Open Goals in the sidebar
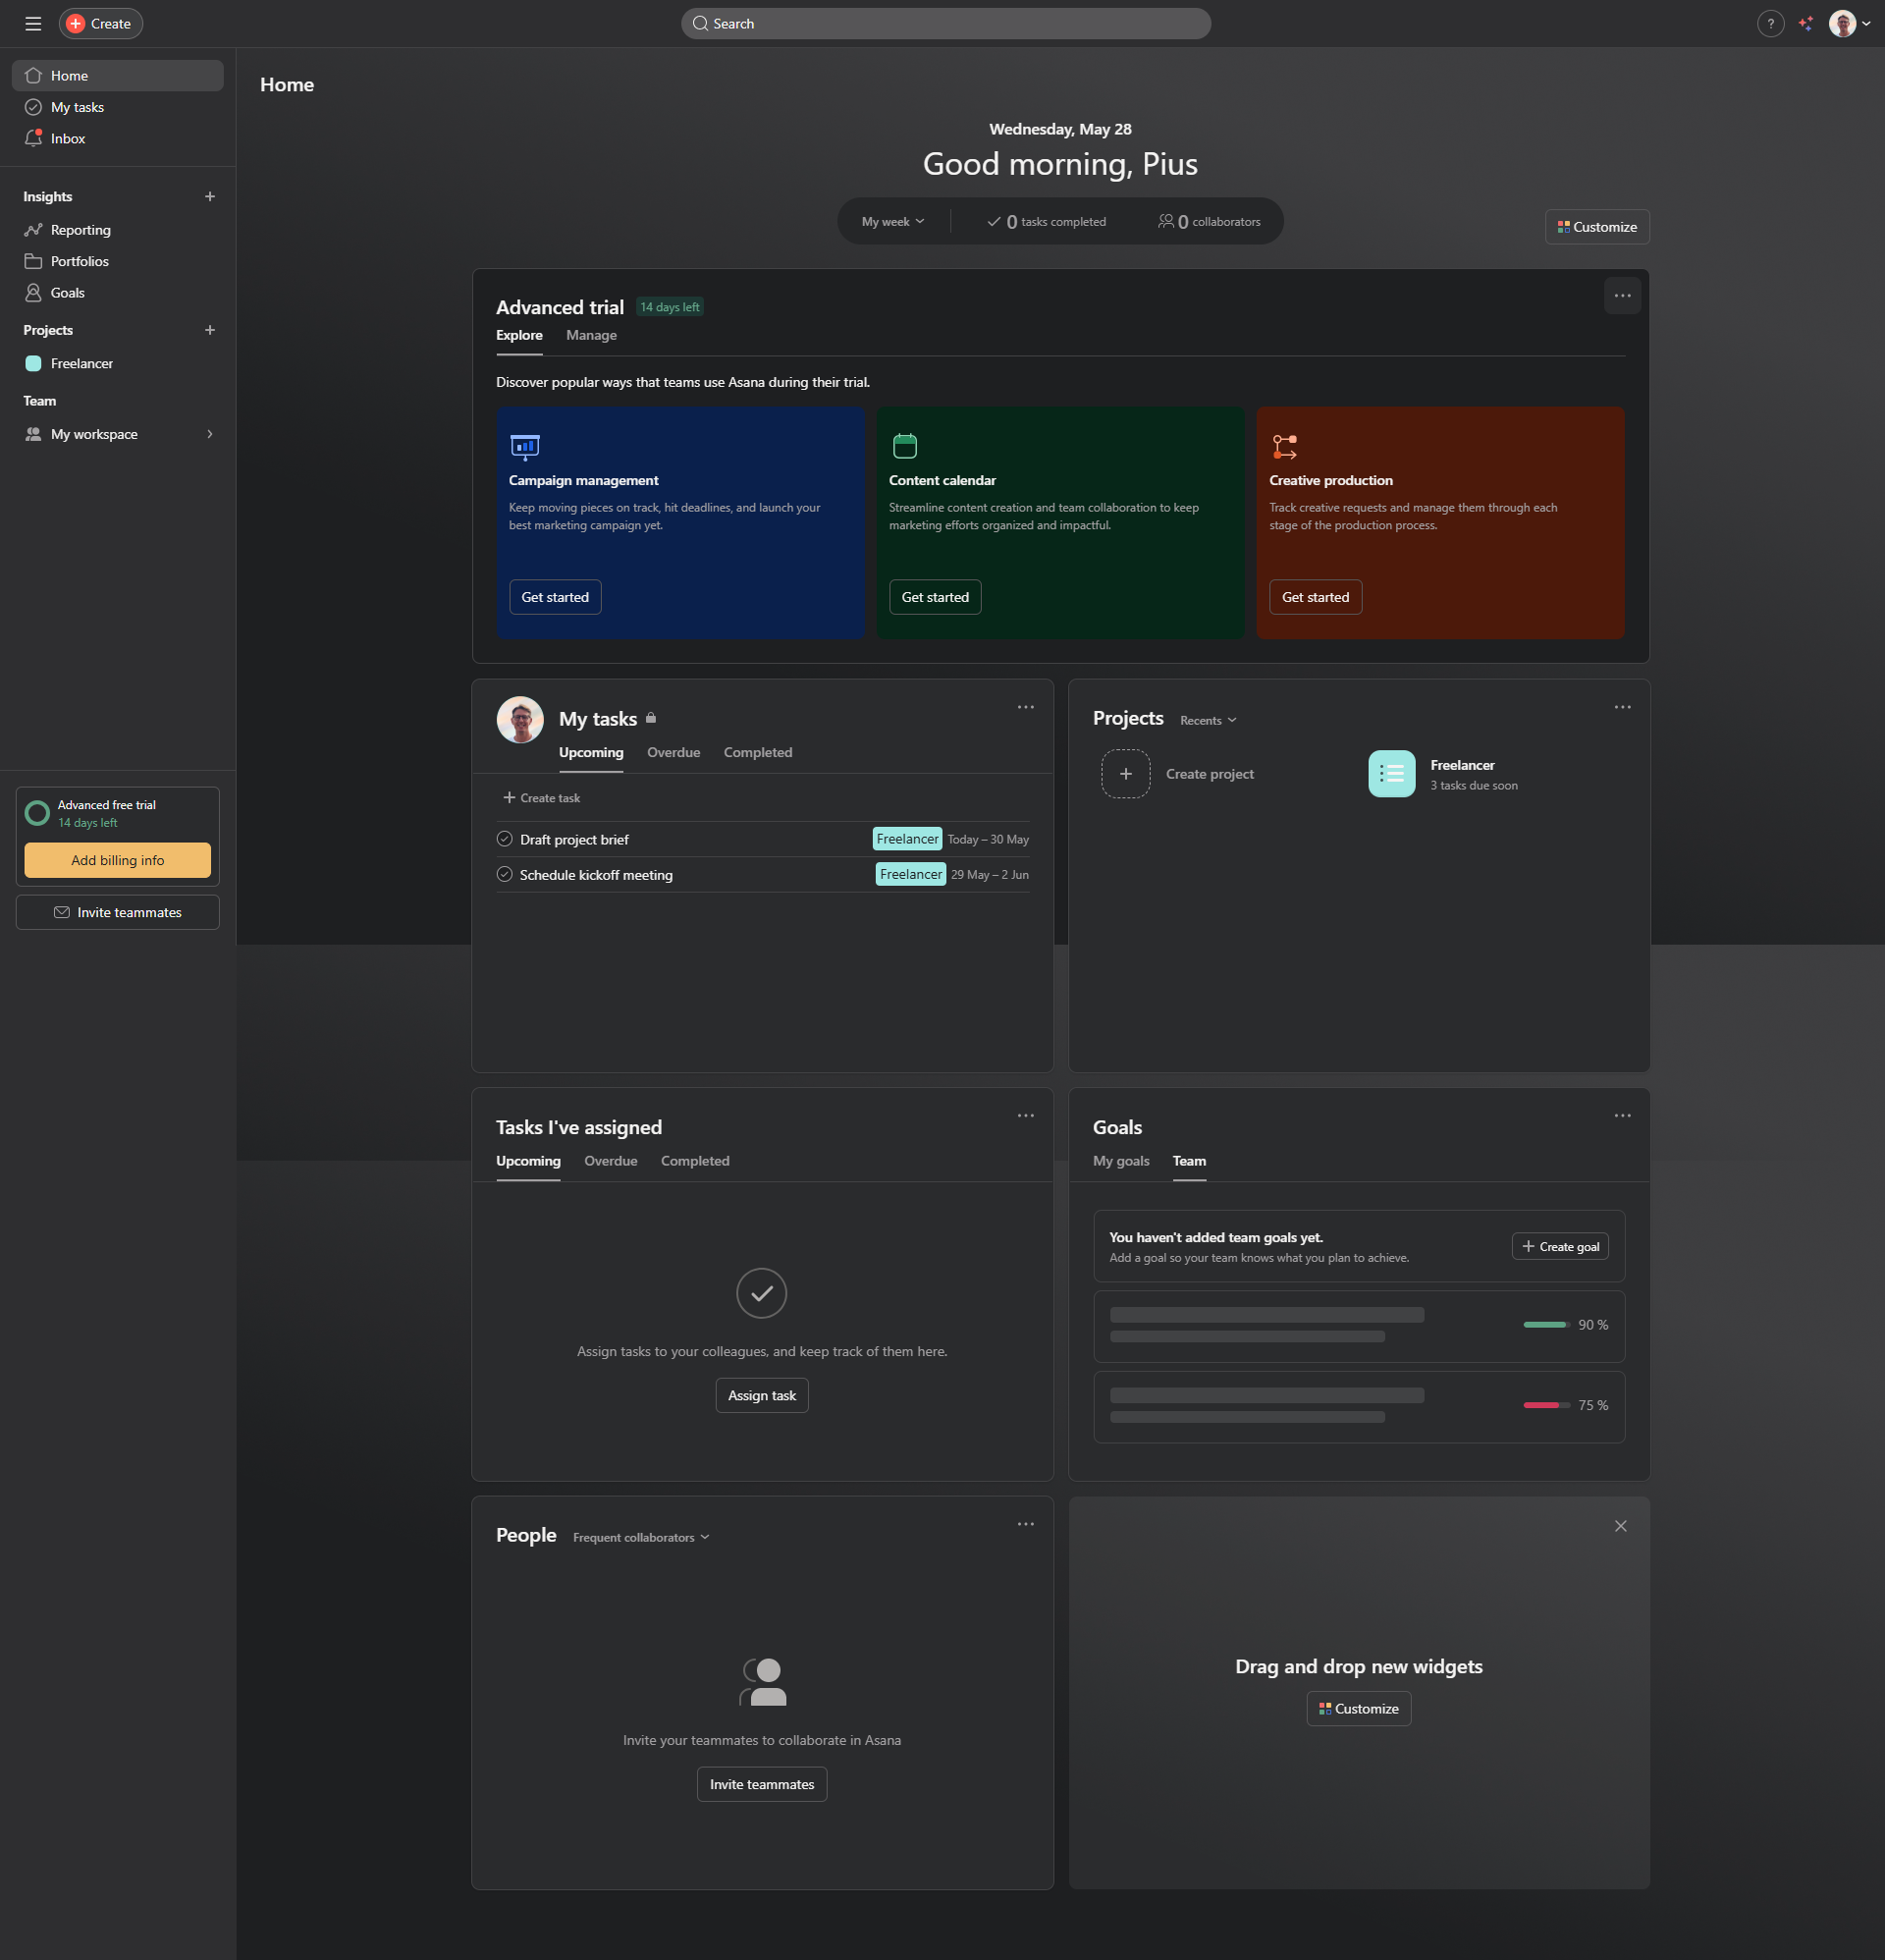This screenshot has height=1960, width=1885. (x=117, y=292)
